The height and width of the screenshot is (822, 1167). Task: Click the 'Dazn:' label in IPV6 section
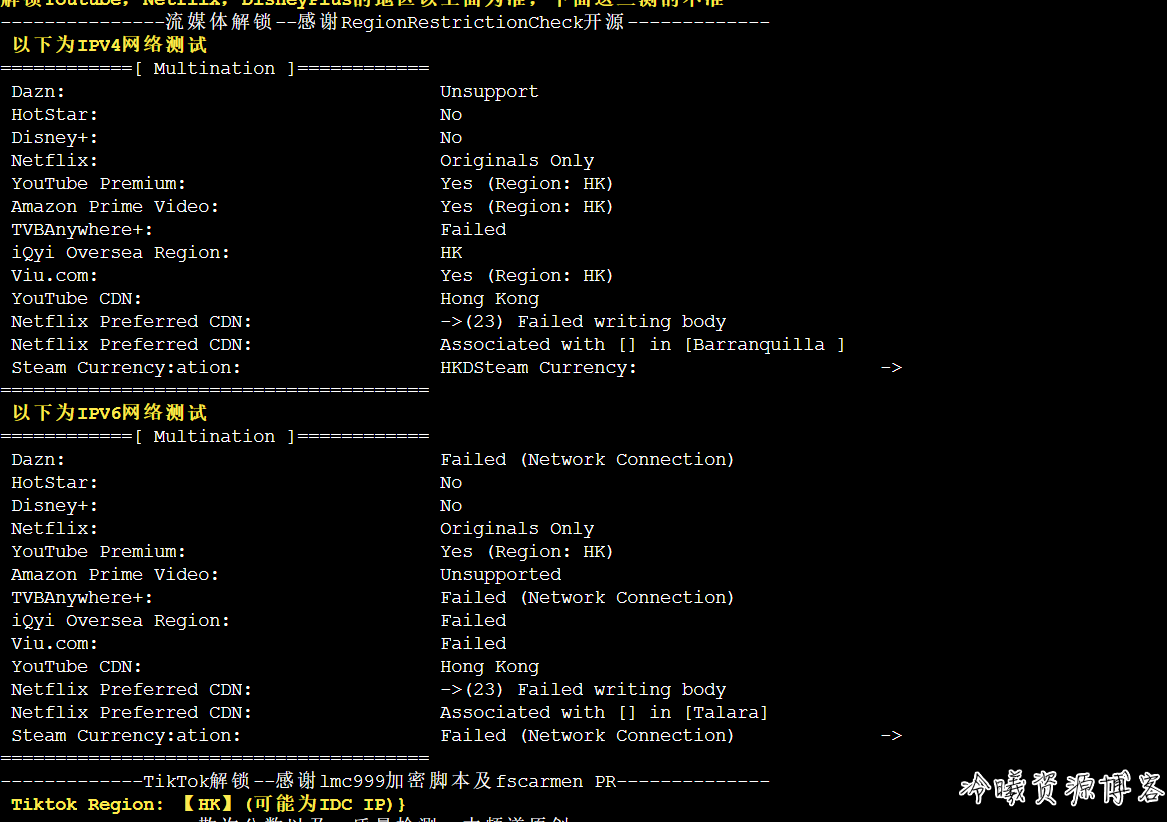click(38, 460)
